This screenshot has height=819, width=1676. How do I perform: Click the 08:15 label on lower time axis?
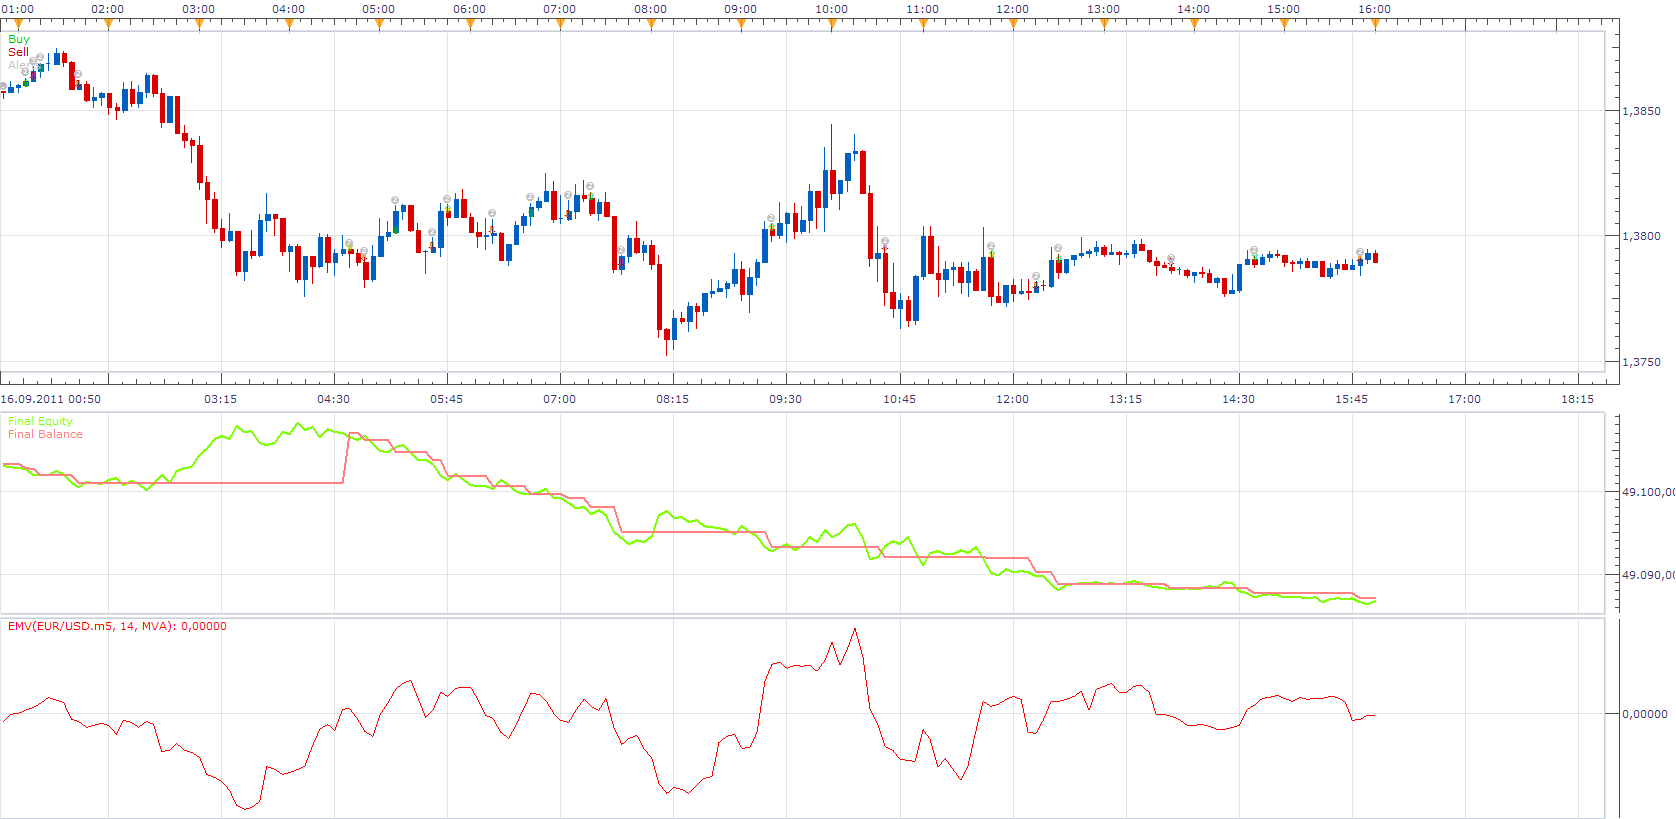point(672,399)
